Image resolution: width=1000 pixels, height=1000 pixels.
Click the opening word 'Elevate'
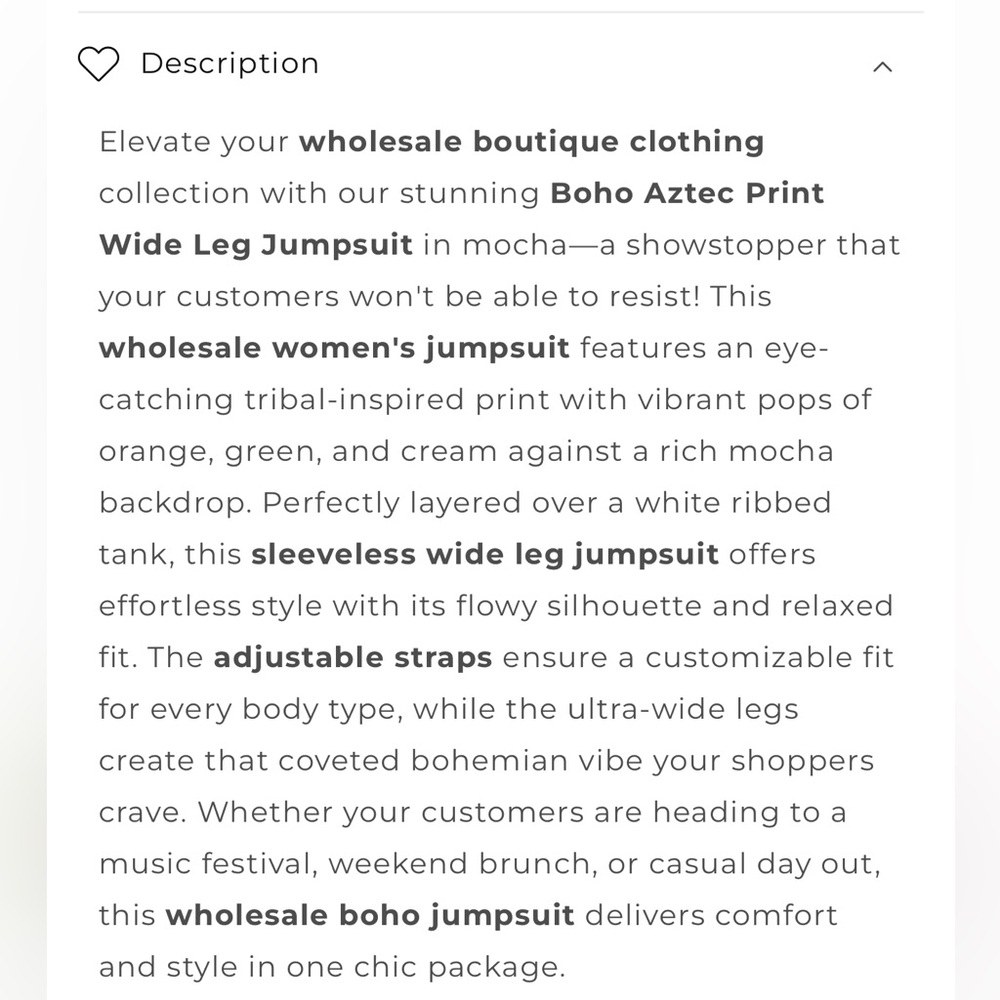pos(155,142)
